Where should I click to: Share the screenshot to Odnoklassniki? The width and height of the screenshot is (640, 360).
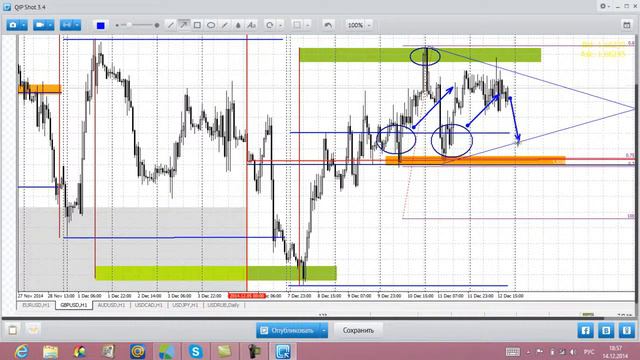(627, 330)
